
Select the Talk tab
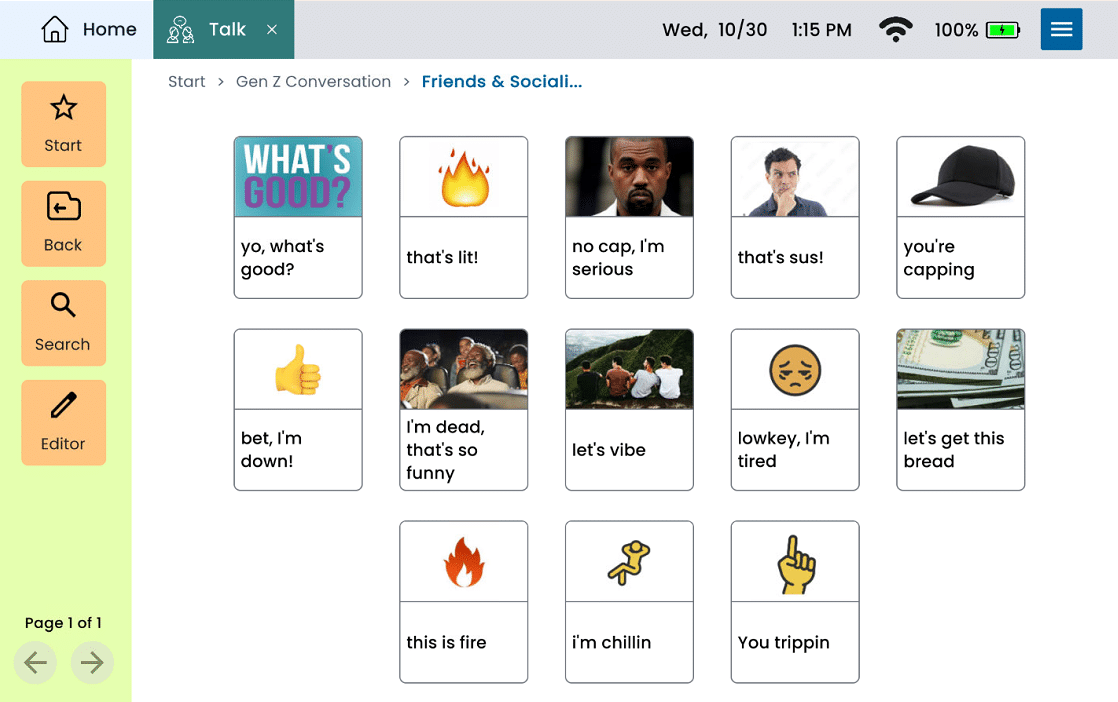[x=208, y=30]
